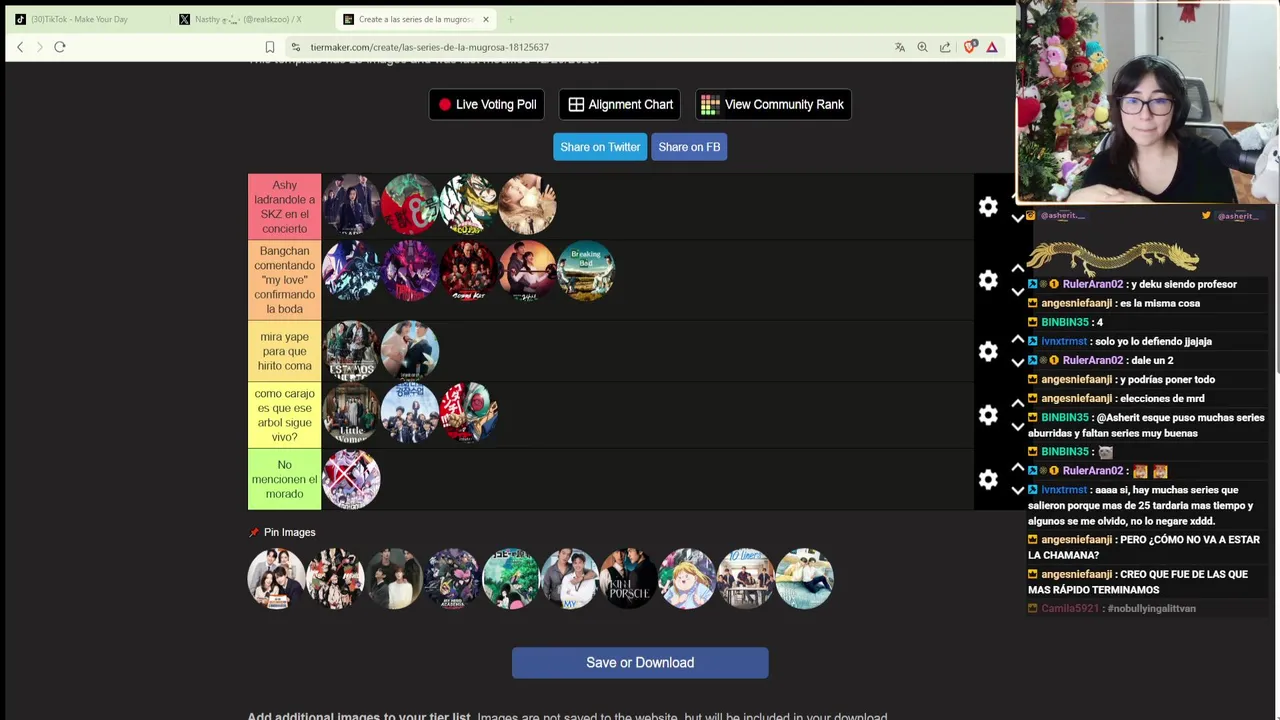Open the Alignment Chart

[x=620, y=104]
